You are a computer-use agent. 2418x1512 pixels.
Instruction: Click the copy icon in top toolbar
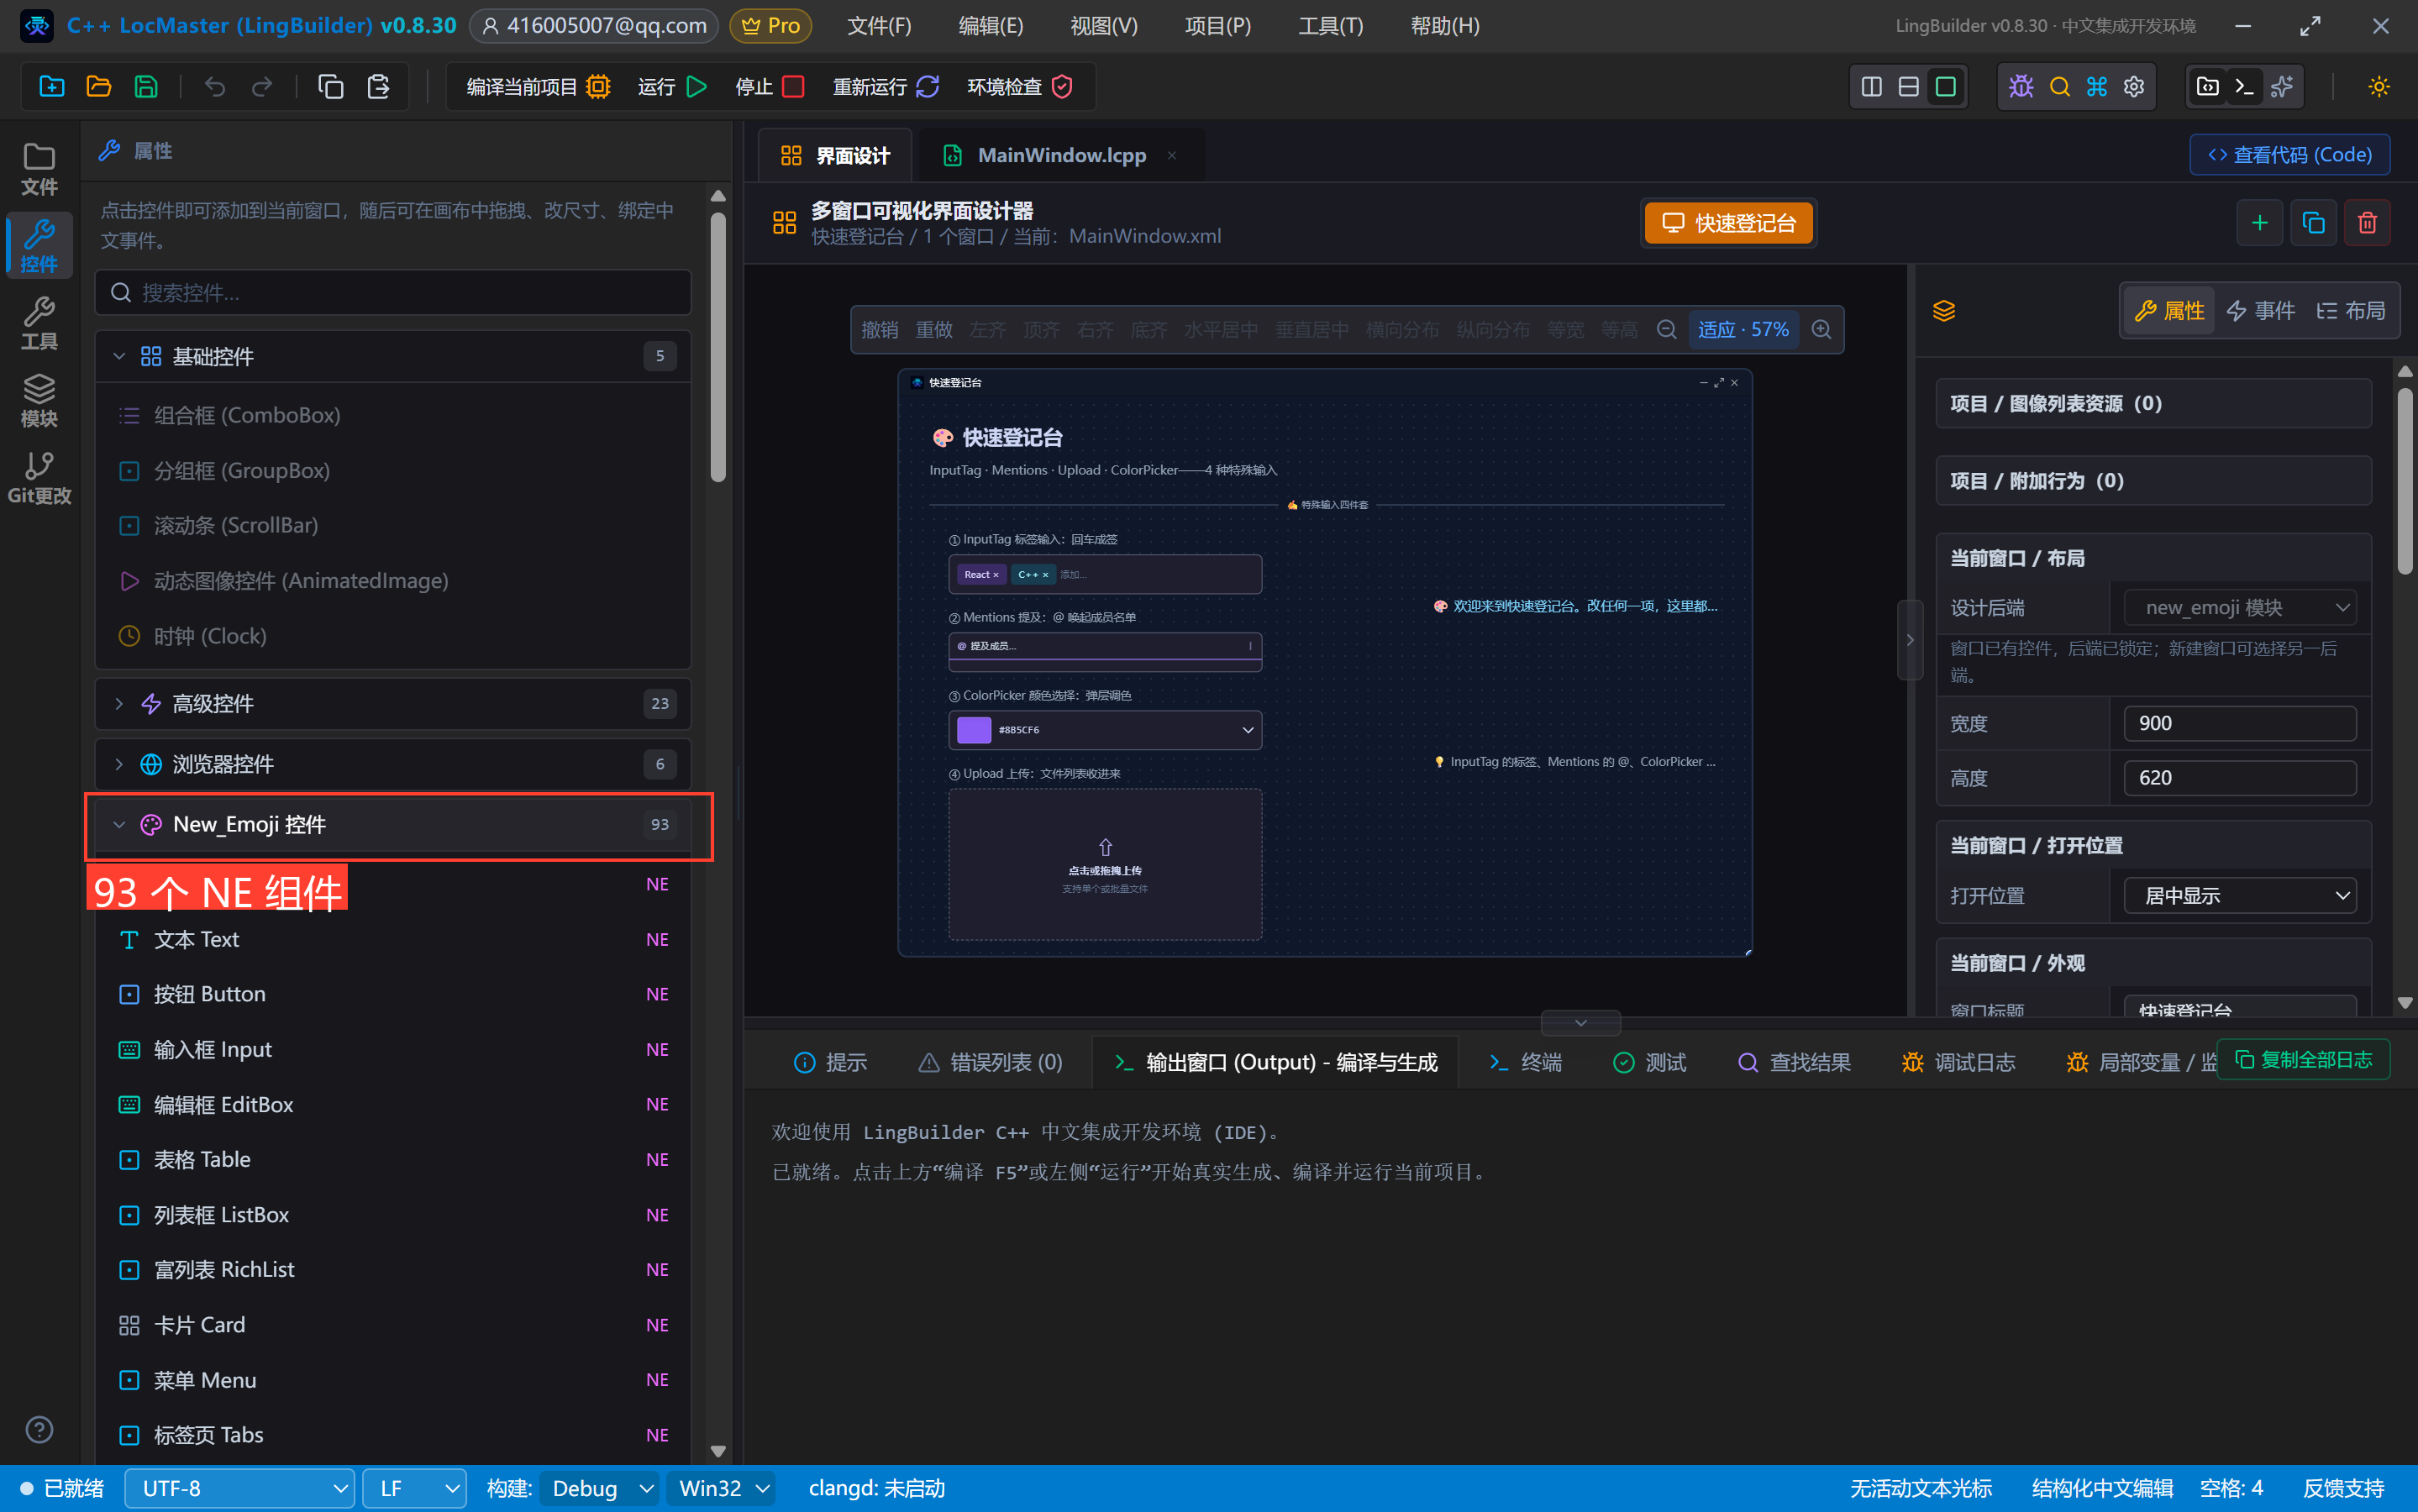pos(331,87)
